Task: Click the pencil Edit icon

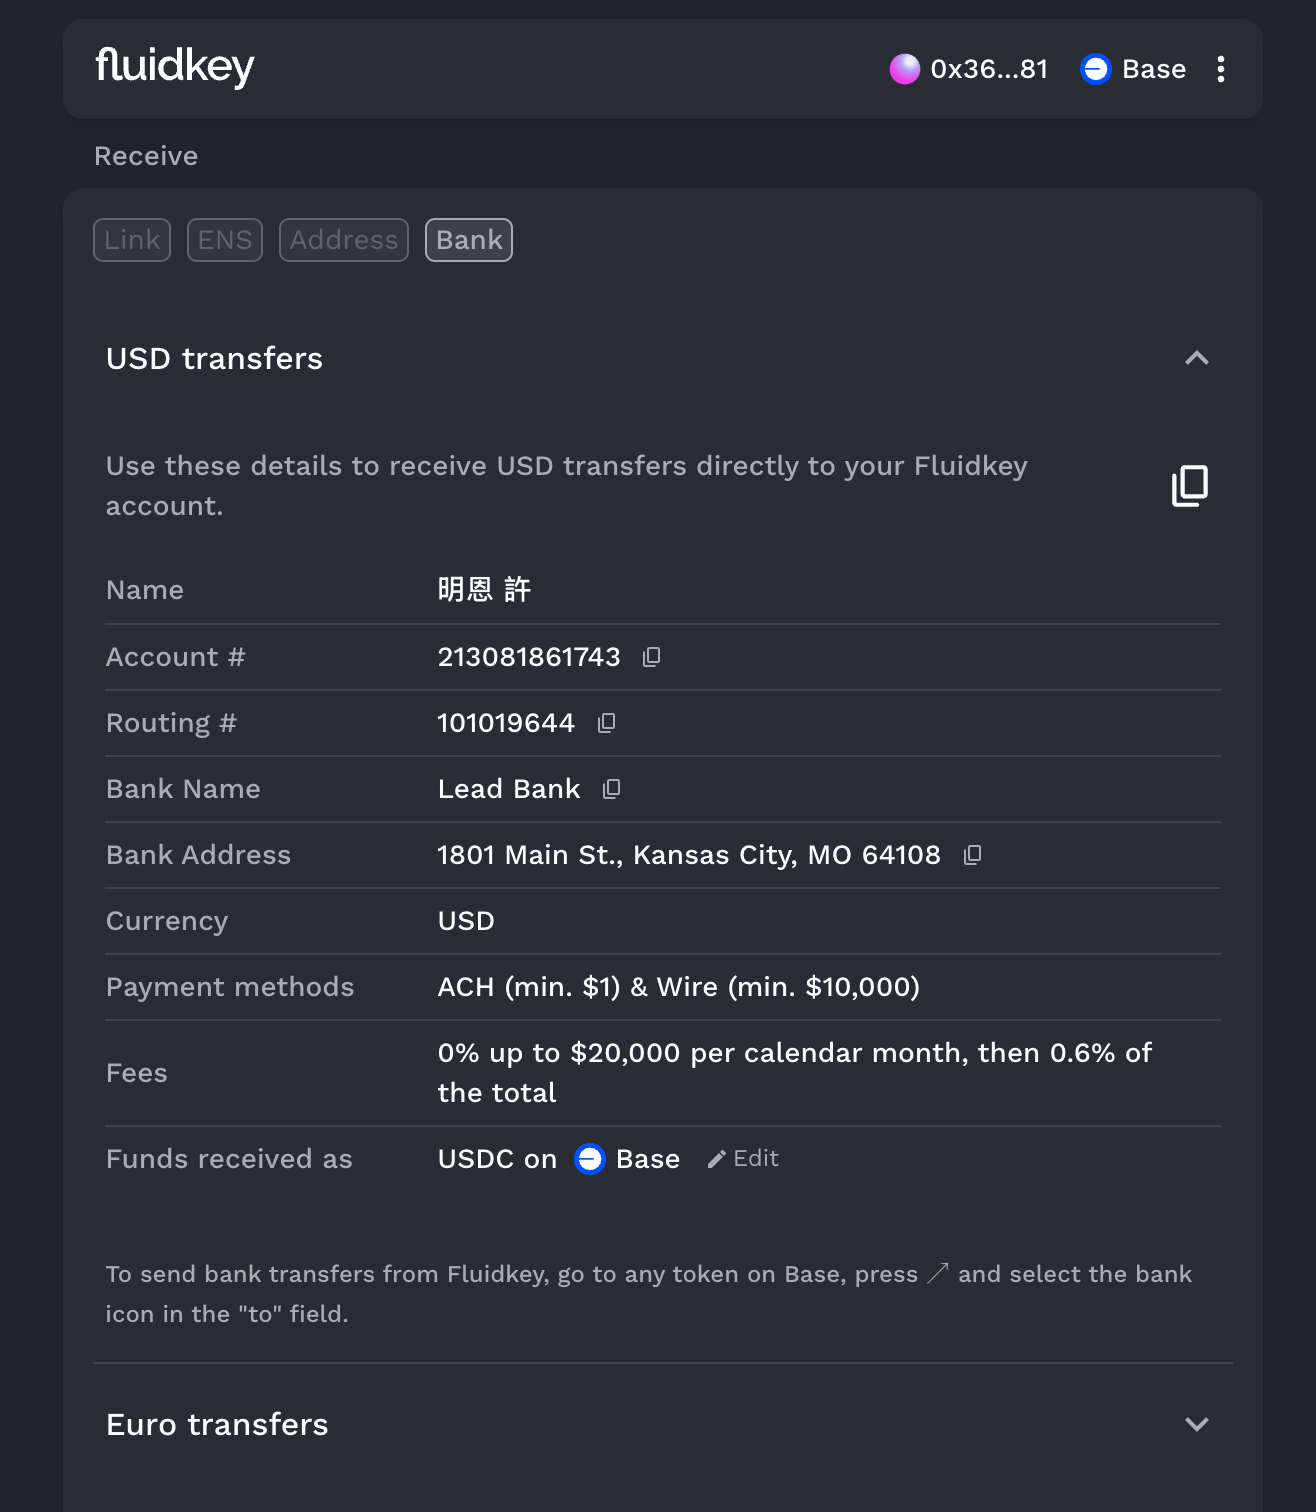Action: 716,1158
